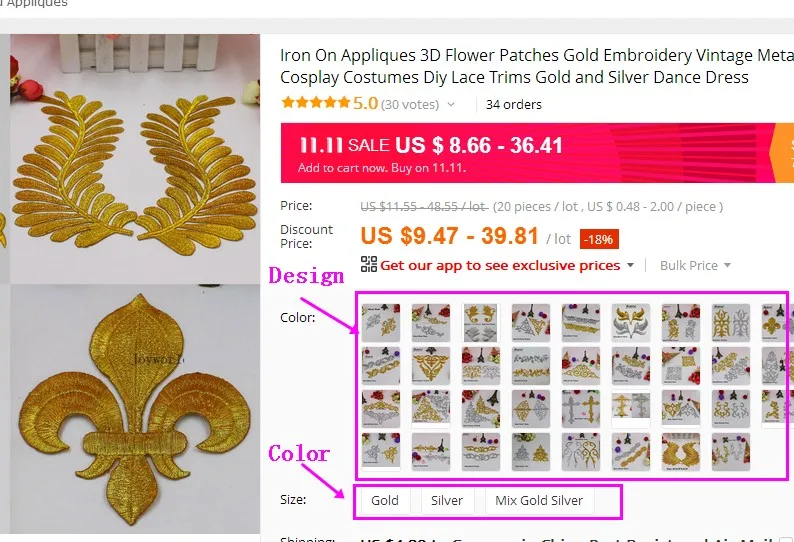Select the Silver color option
This screenshot has height=542, width=794.
pos(447,500)
